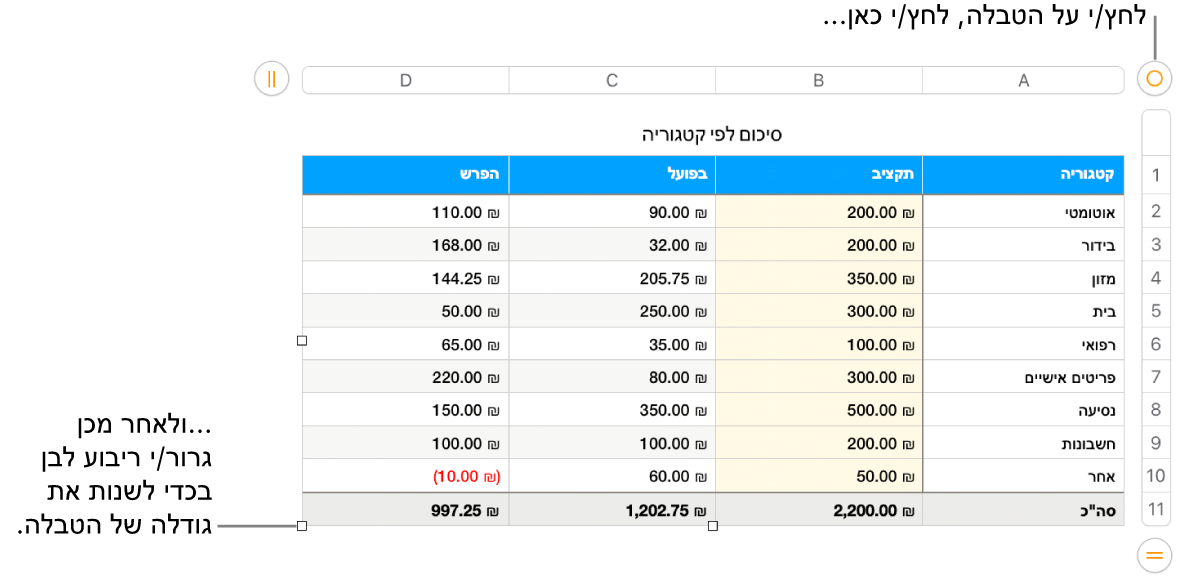Click the 32.00 actual cell
Image resolution: width=1181 pixels, height=580 pixels.
click(x=612, y=245)
